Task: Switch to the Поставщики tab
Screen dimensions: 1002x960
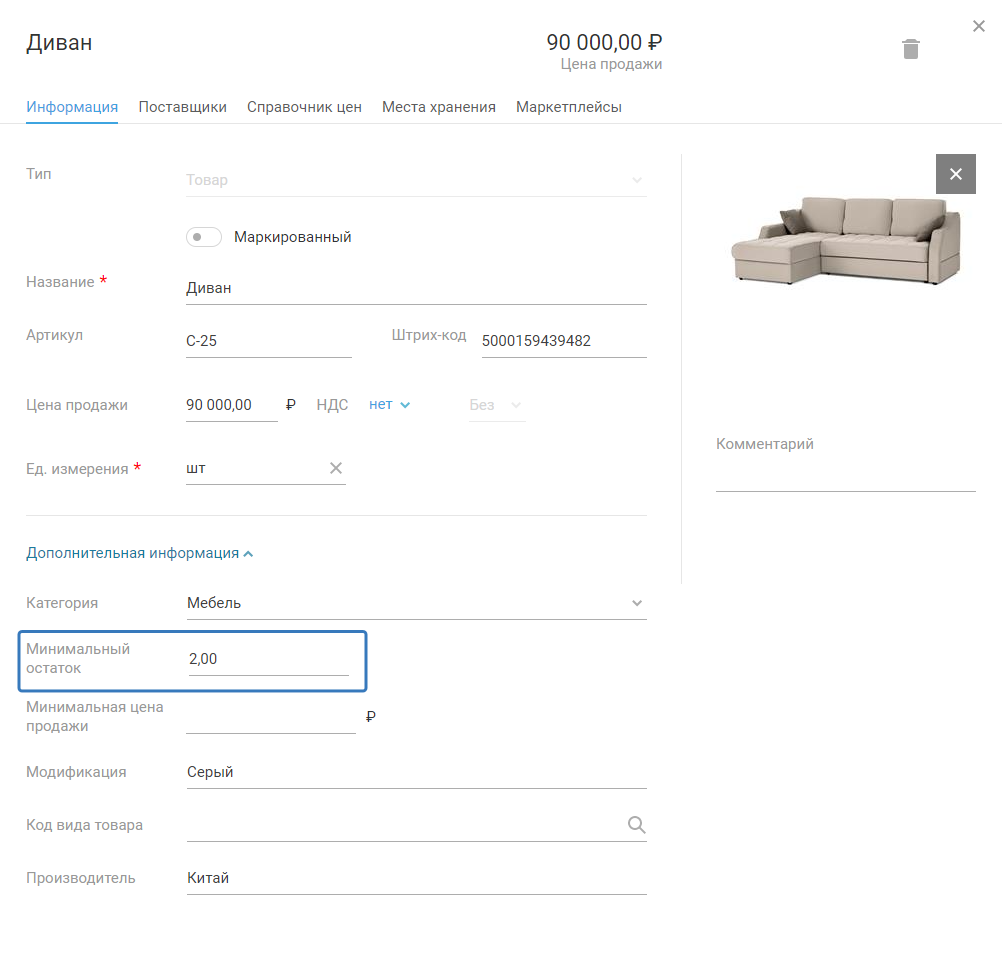Action: (x=182, y=107)
